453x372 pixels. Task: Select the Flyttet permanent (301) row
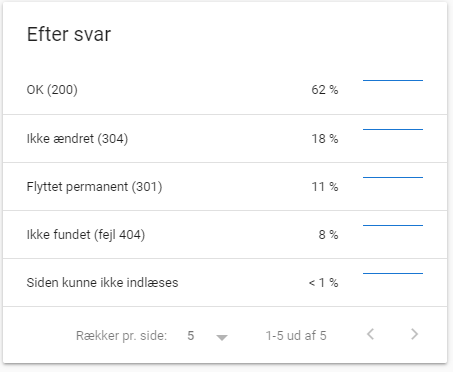(x=225, y=187)
